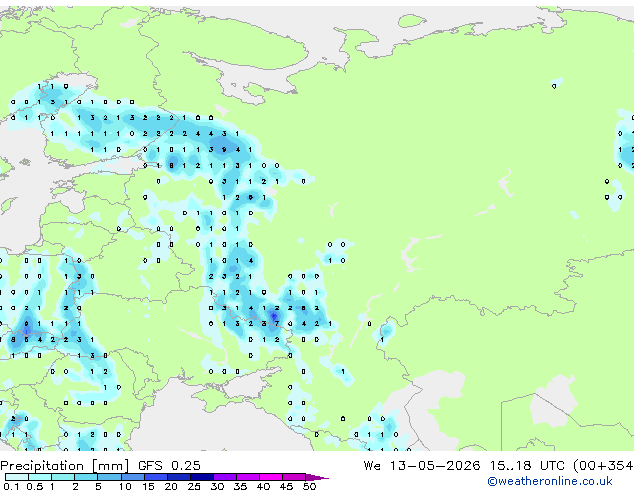Viewport: 634px width, 490px height.
Task: Choose the 20–25 mm dark blue swatch
Action: (x=179, y=477)
